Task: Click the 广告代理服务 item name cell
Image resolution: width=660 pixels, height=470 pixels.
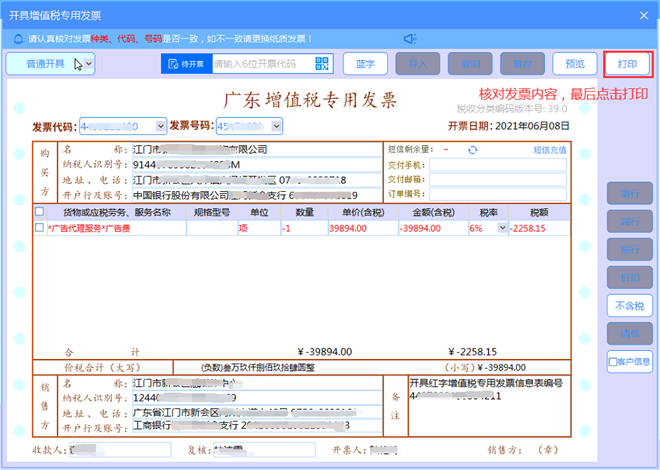Action: coord(117,228)
